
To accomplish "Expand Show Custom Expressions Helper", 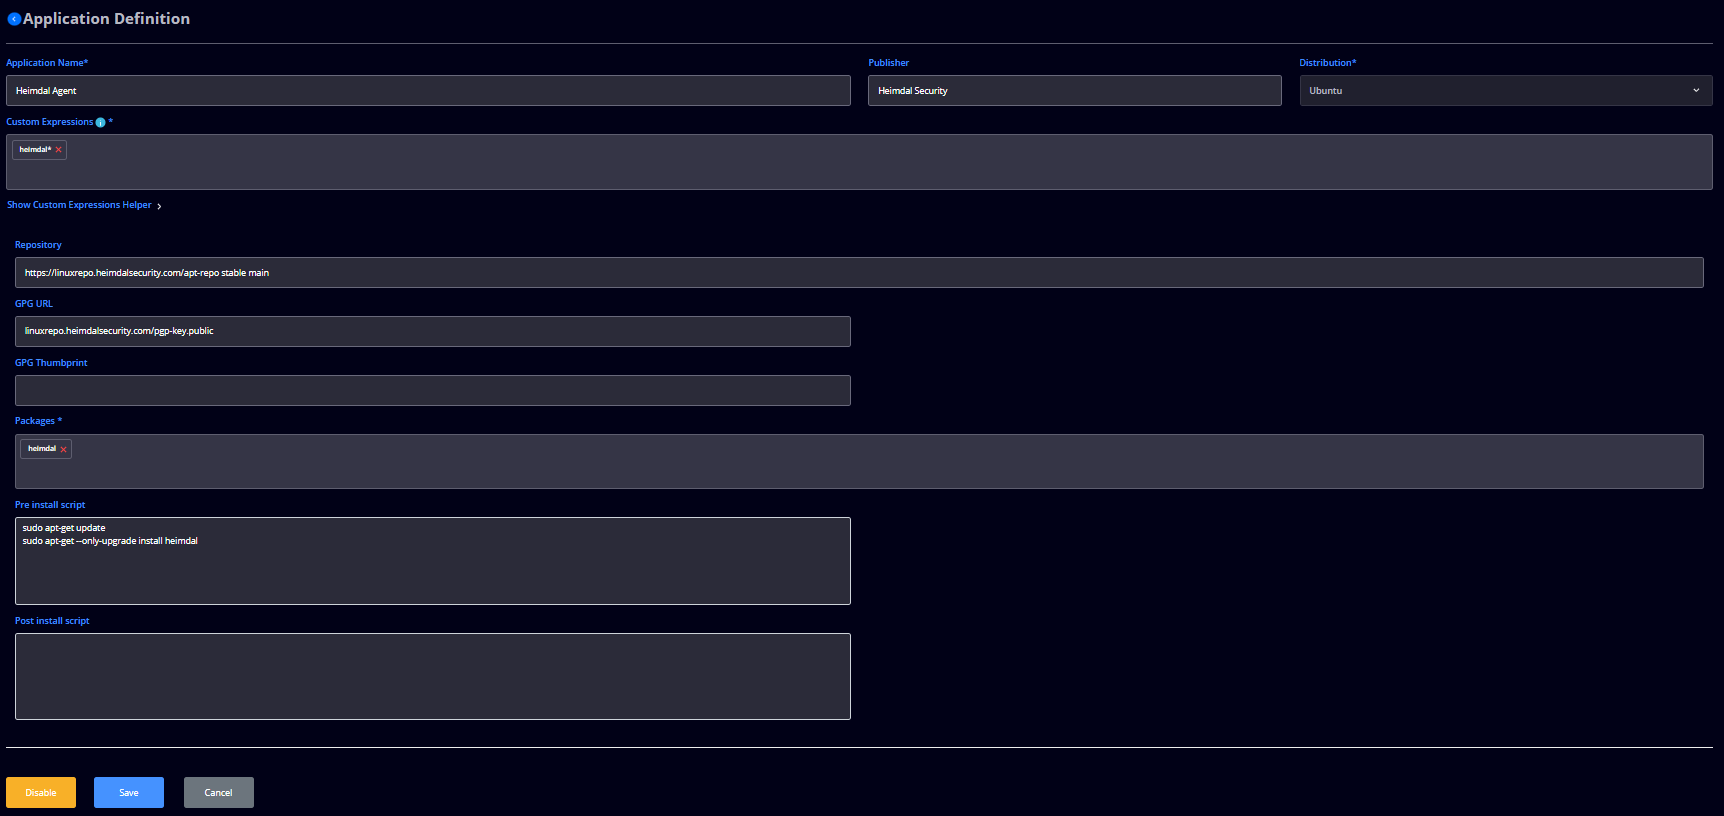I will point(84,205).
